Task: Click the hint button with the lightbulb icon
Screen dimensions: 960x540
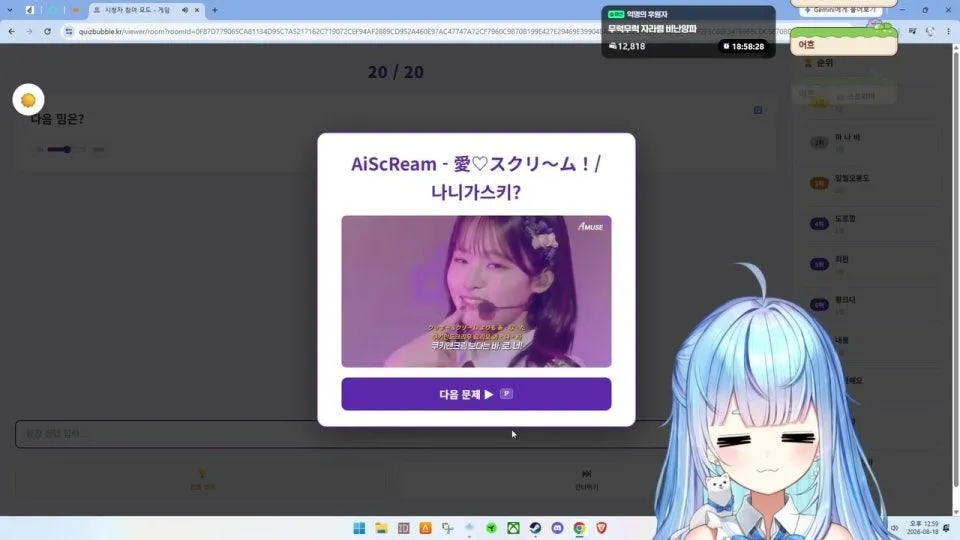Action: [x=201, y=479]
